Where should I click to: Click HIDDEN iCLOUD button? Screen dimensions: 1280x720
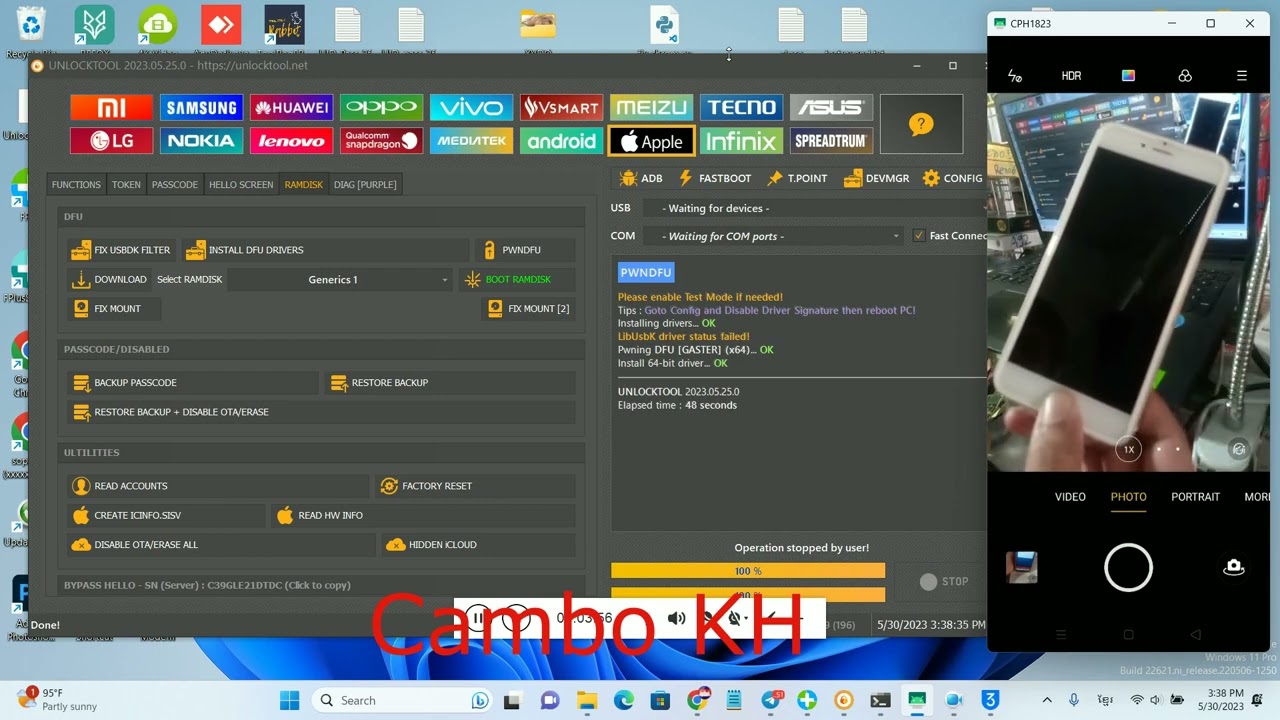coord(480,545)
